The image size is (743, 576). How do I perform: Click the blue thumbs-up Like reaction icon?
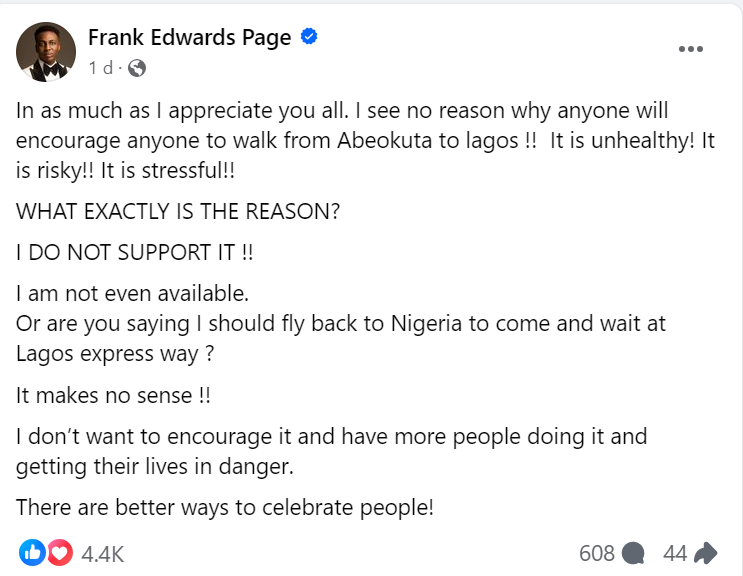pyautogui.click(x=33, y=552)
